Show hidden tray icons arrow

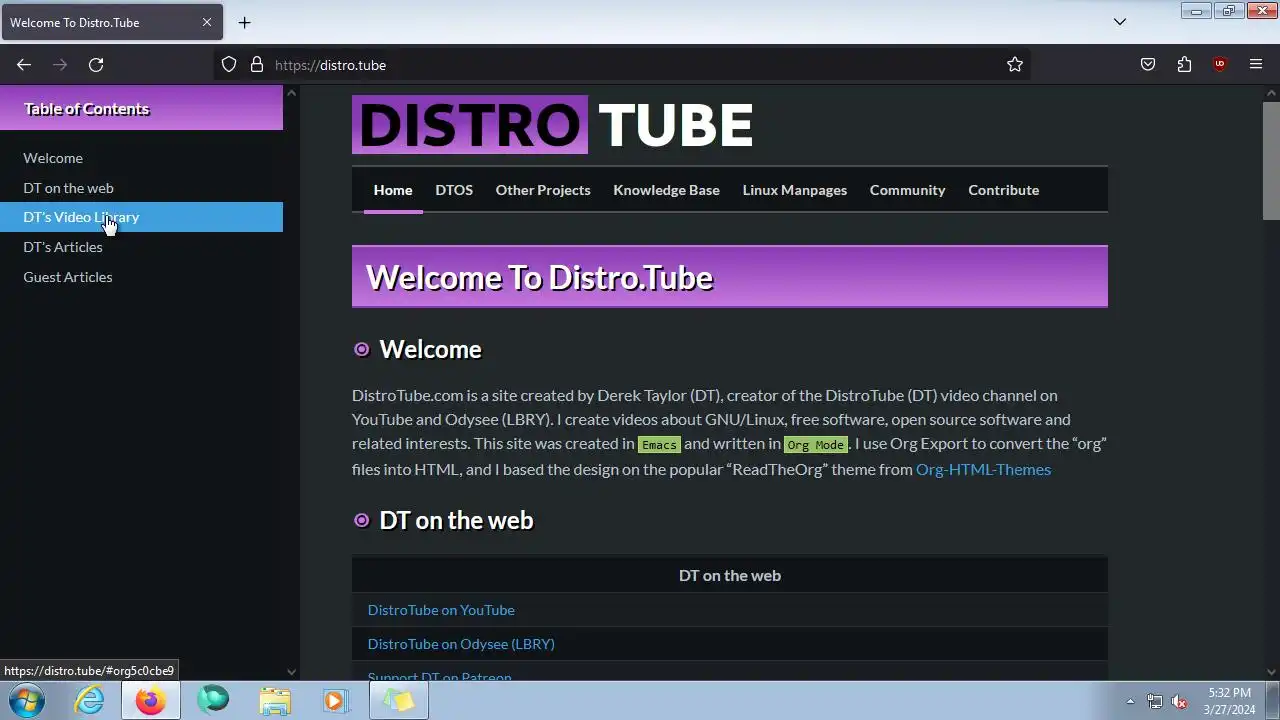coord(1130,701)
